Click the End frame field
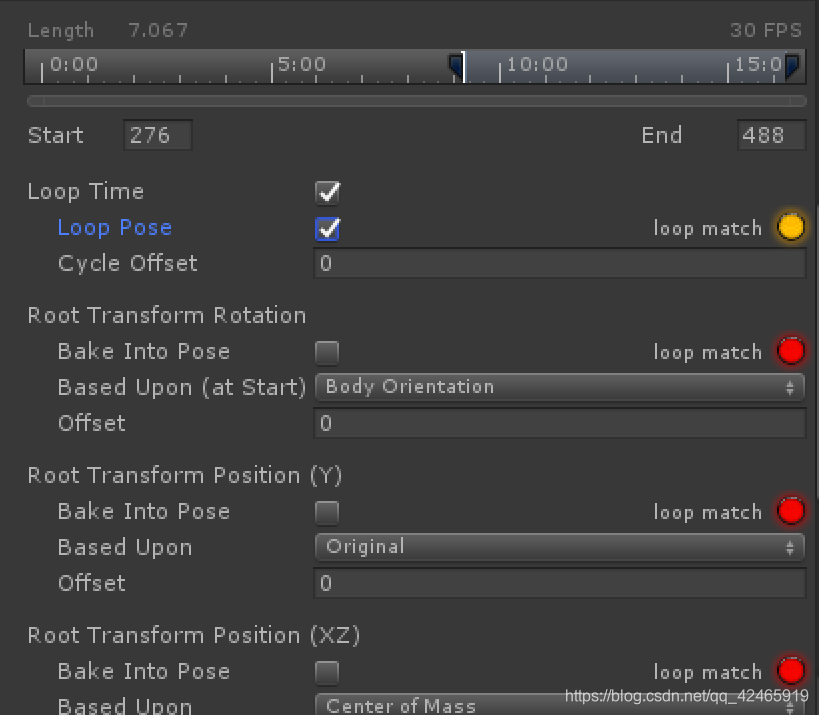This screenshot has height=715, width=819. coord(771,135)
